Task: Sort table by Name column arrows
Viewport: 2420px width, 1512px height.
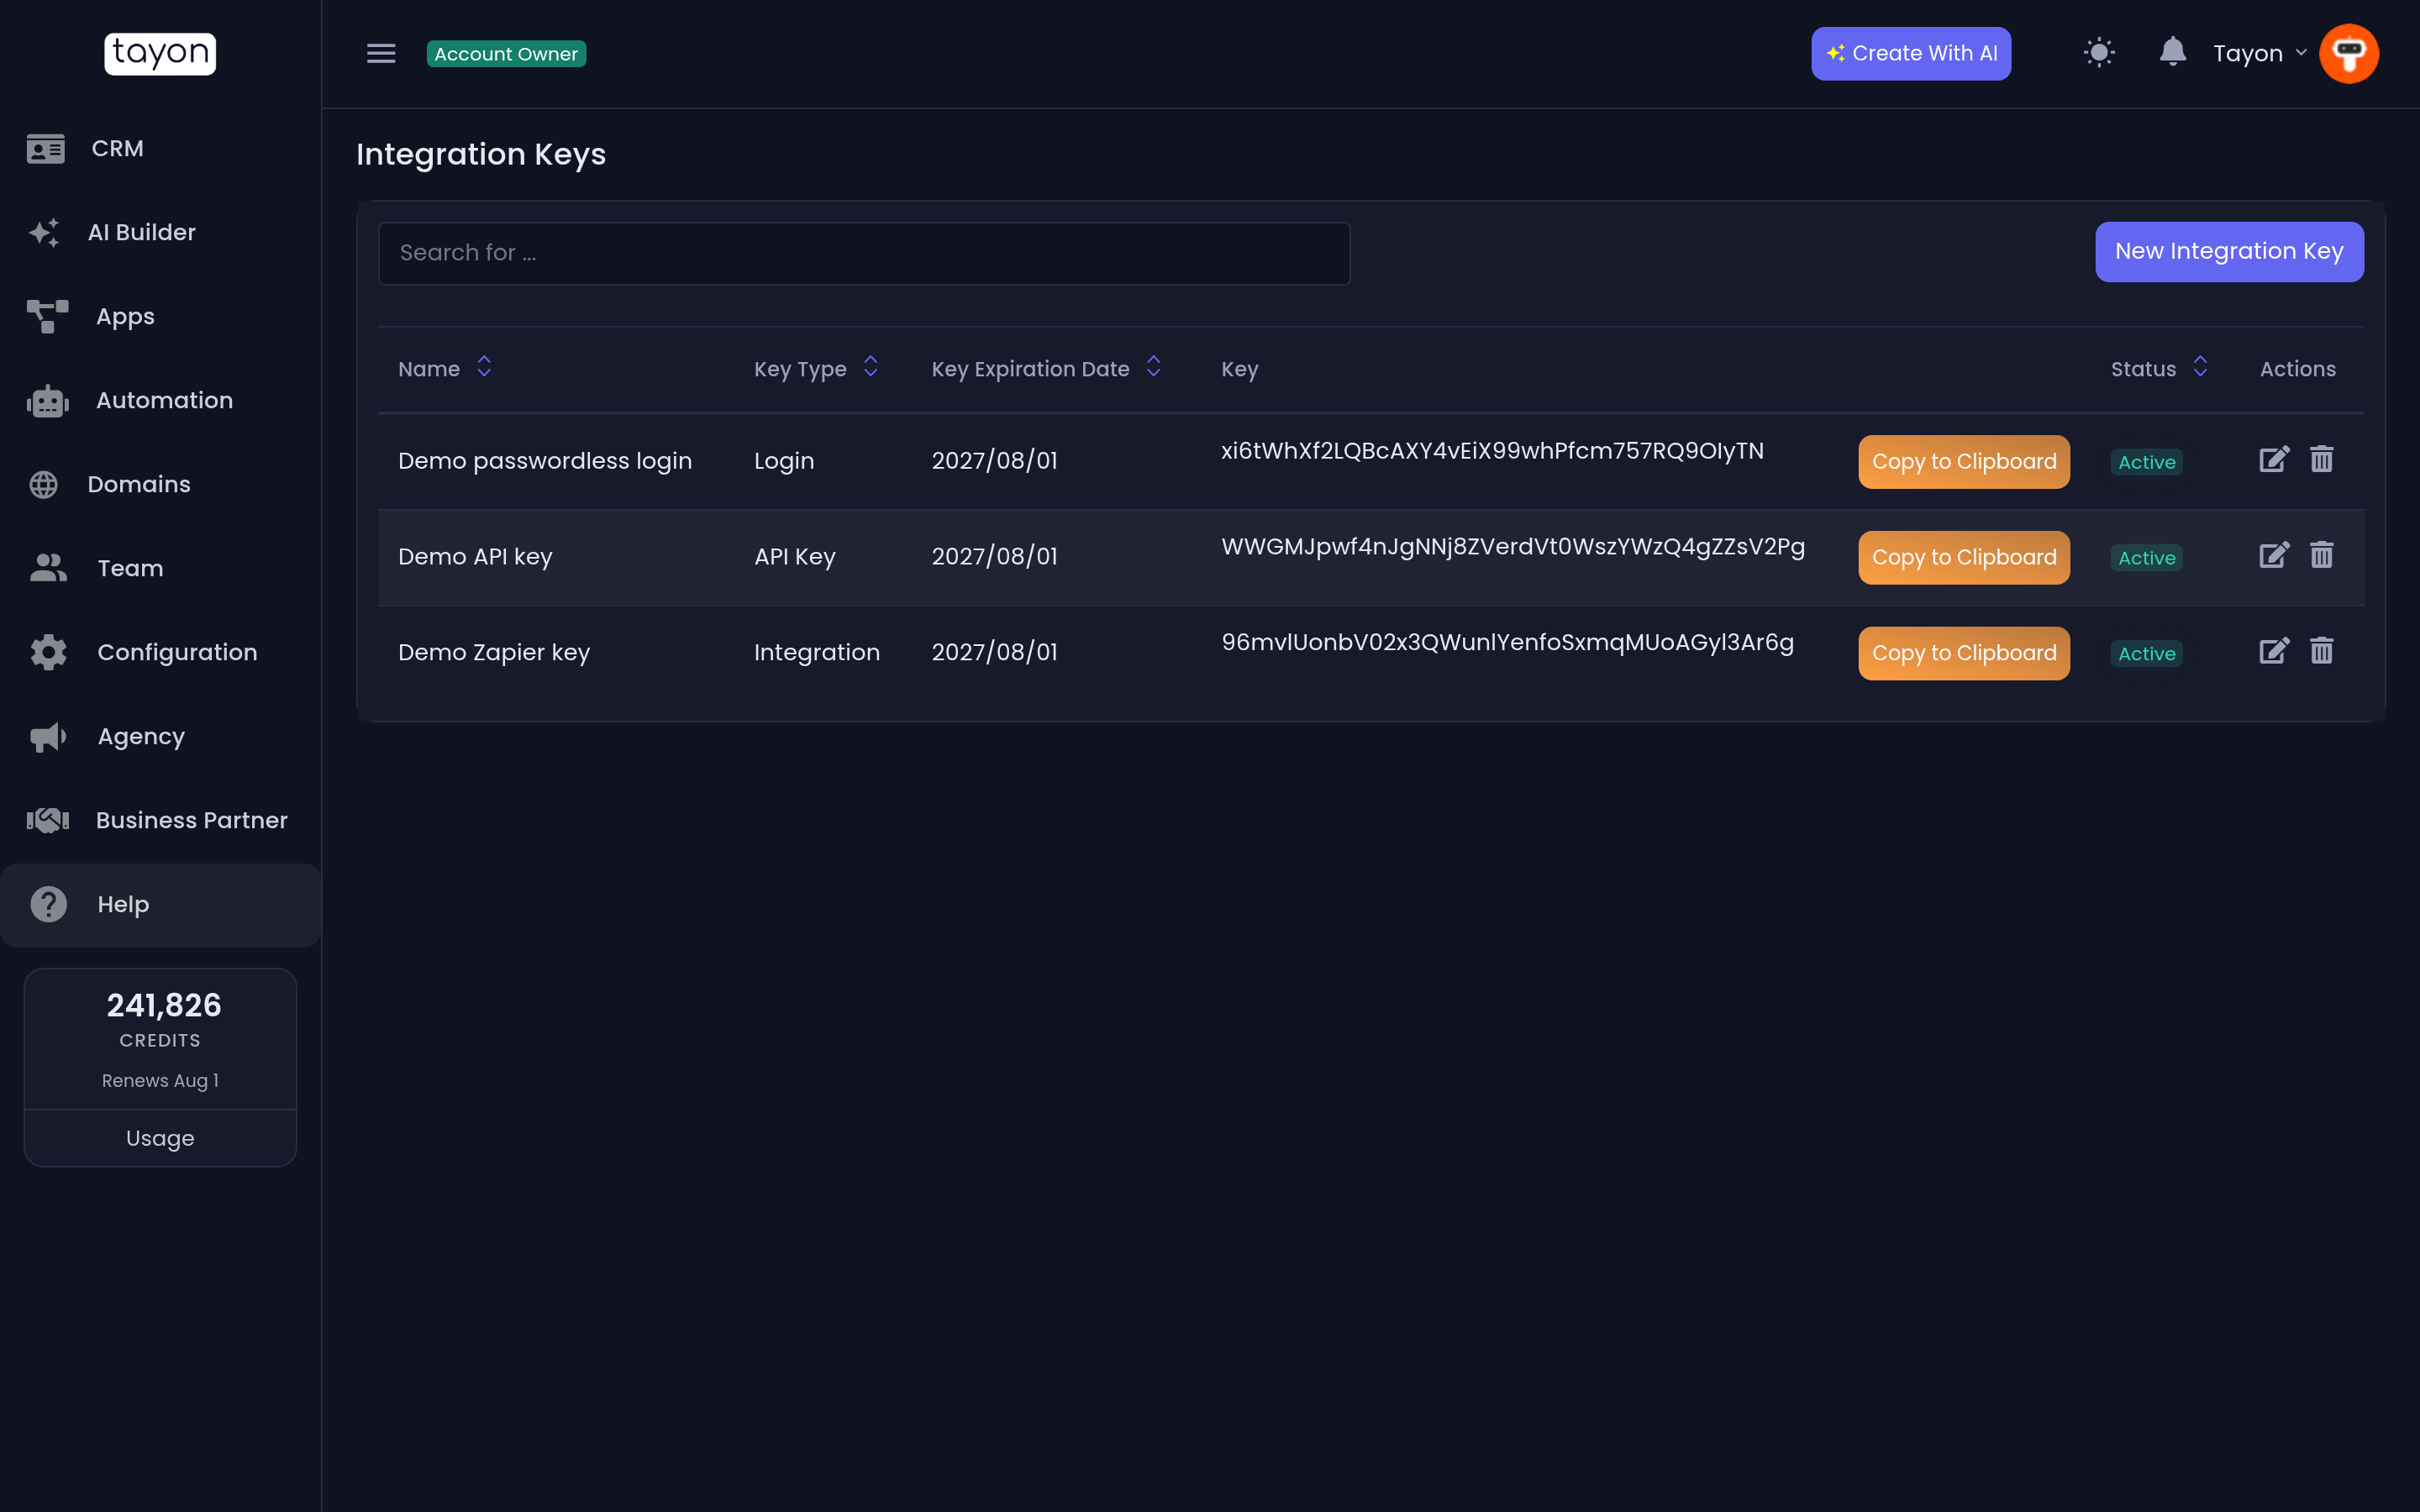Action: 484,367
